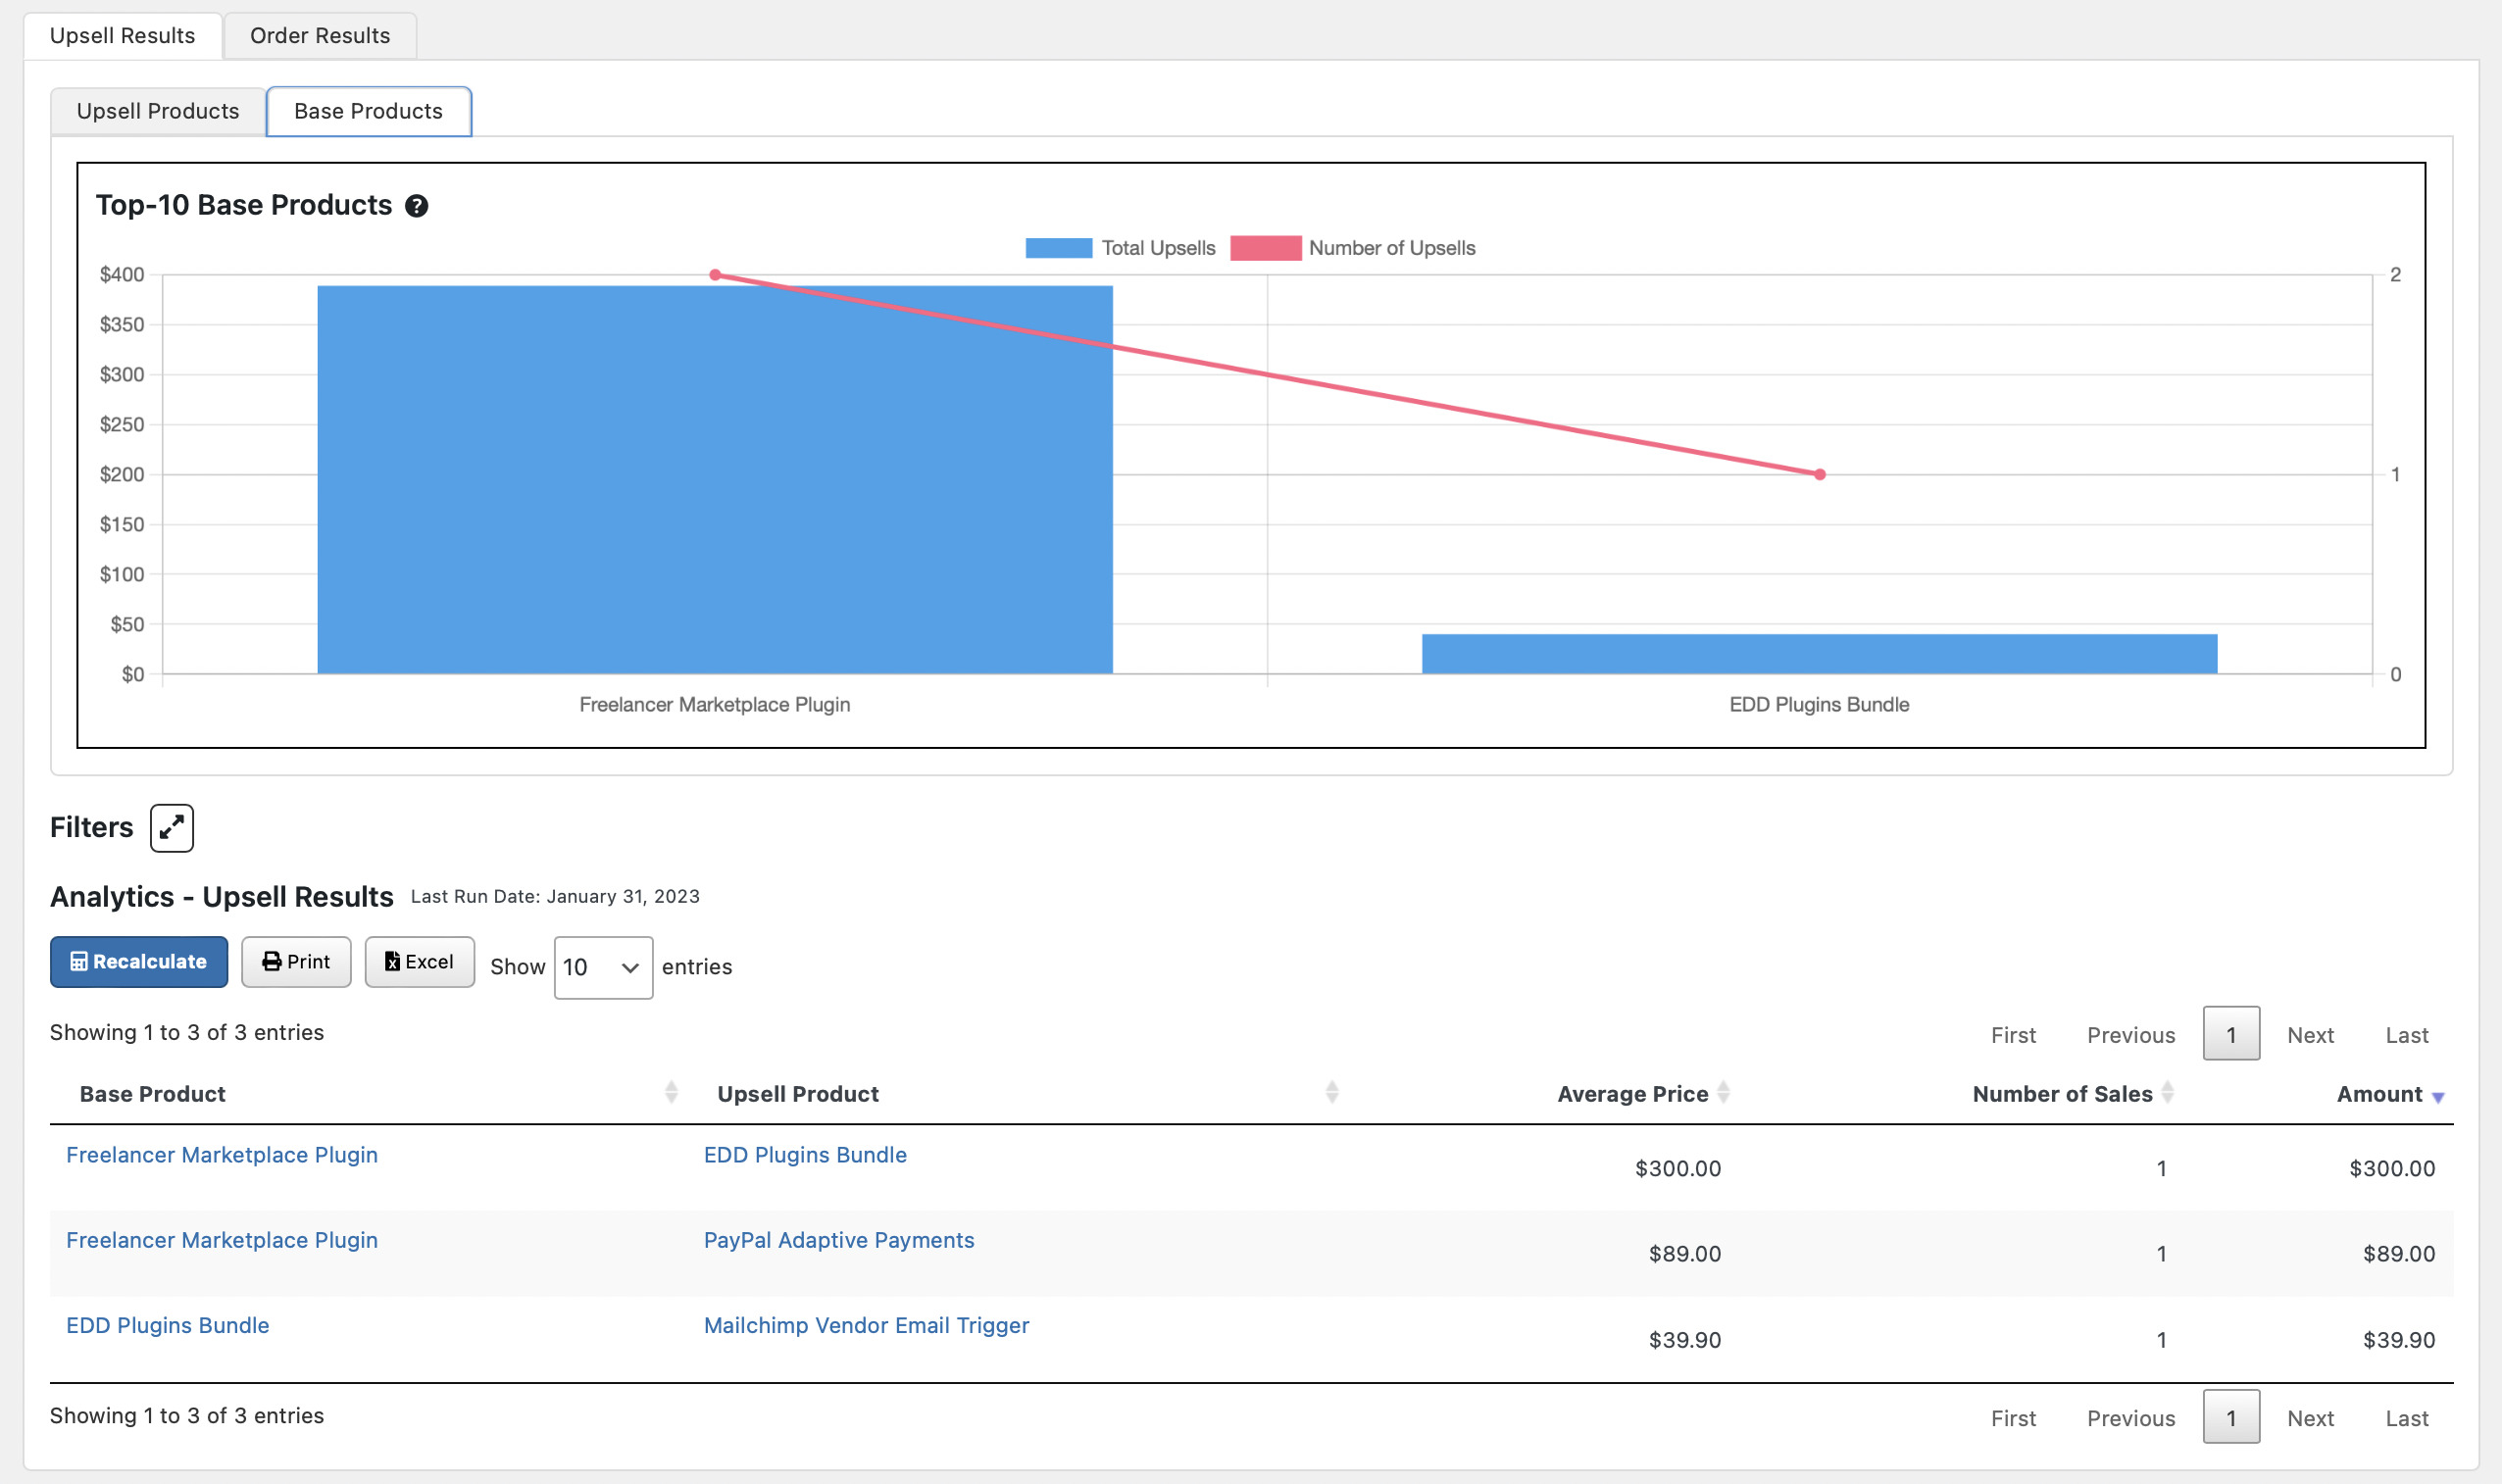Sort by the Number of Sales column arrows

click(2167, 1092)
